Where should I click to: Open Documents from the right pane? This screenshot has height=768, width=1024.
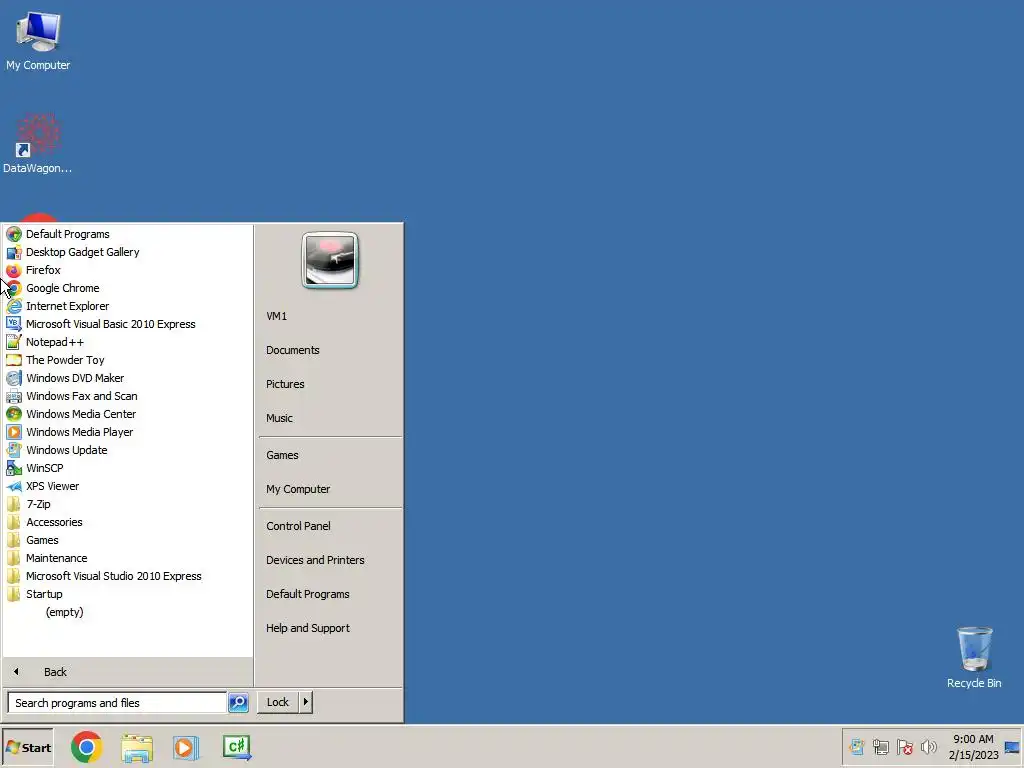coord(330,350)
